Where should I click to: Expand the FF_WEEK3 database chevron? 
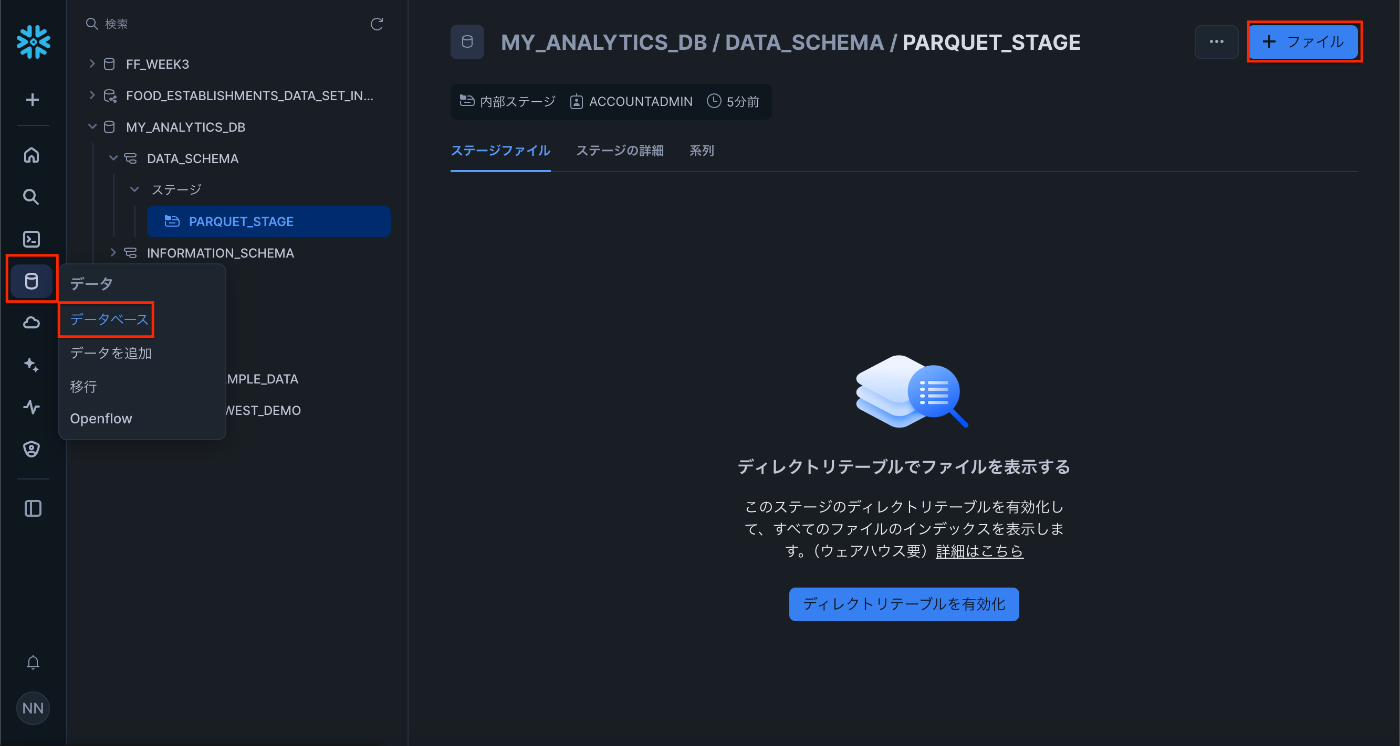[92, 64]
